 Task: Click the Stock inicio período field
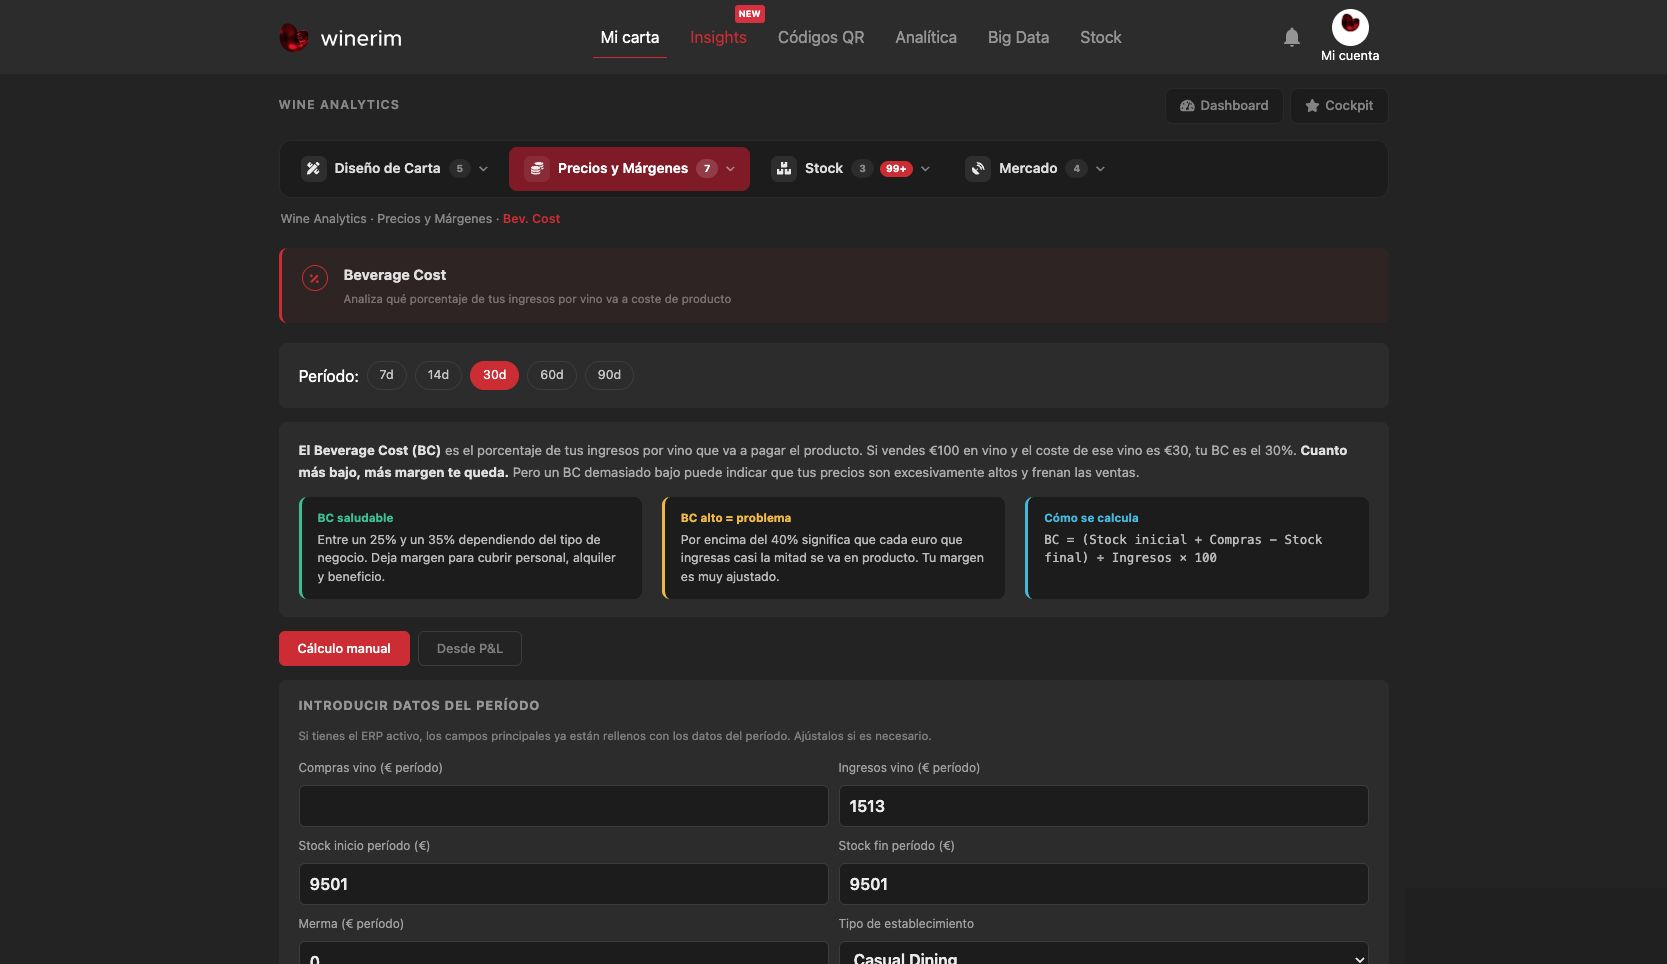563,884
